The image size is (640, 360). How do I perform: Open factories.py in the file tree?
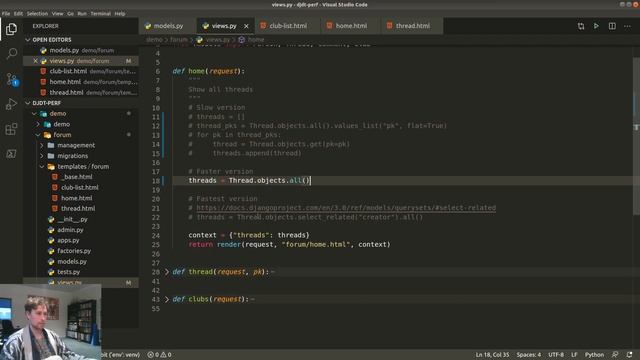pyautogui.click(x=74, y=251)
